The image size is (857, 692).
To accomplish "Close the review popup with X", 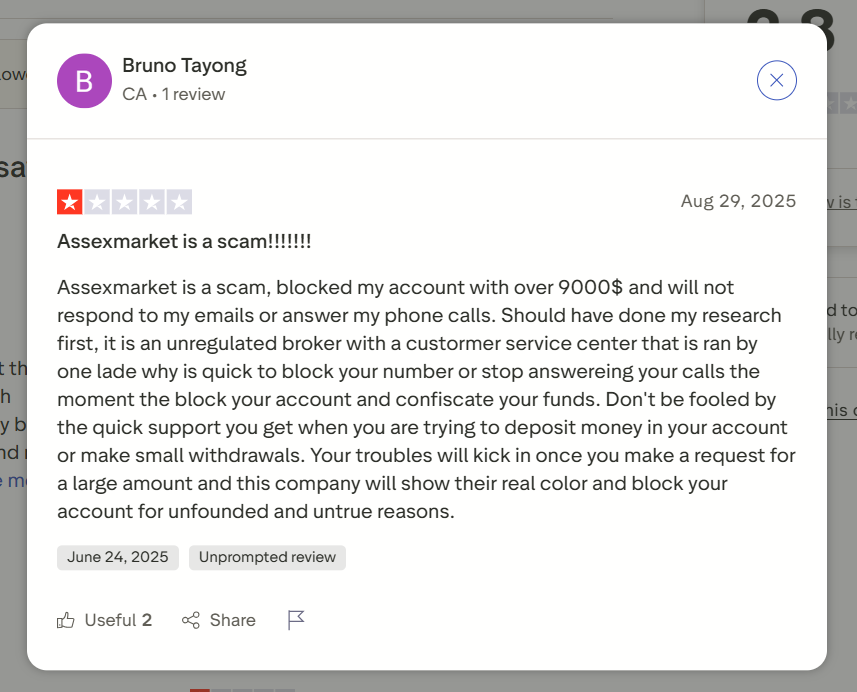I will coord(776,81).
